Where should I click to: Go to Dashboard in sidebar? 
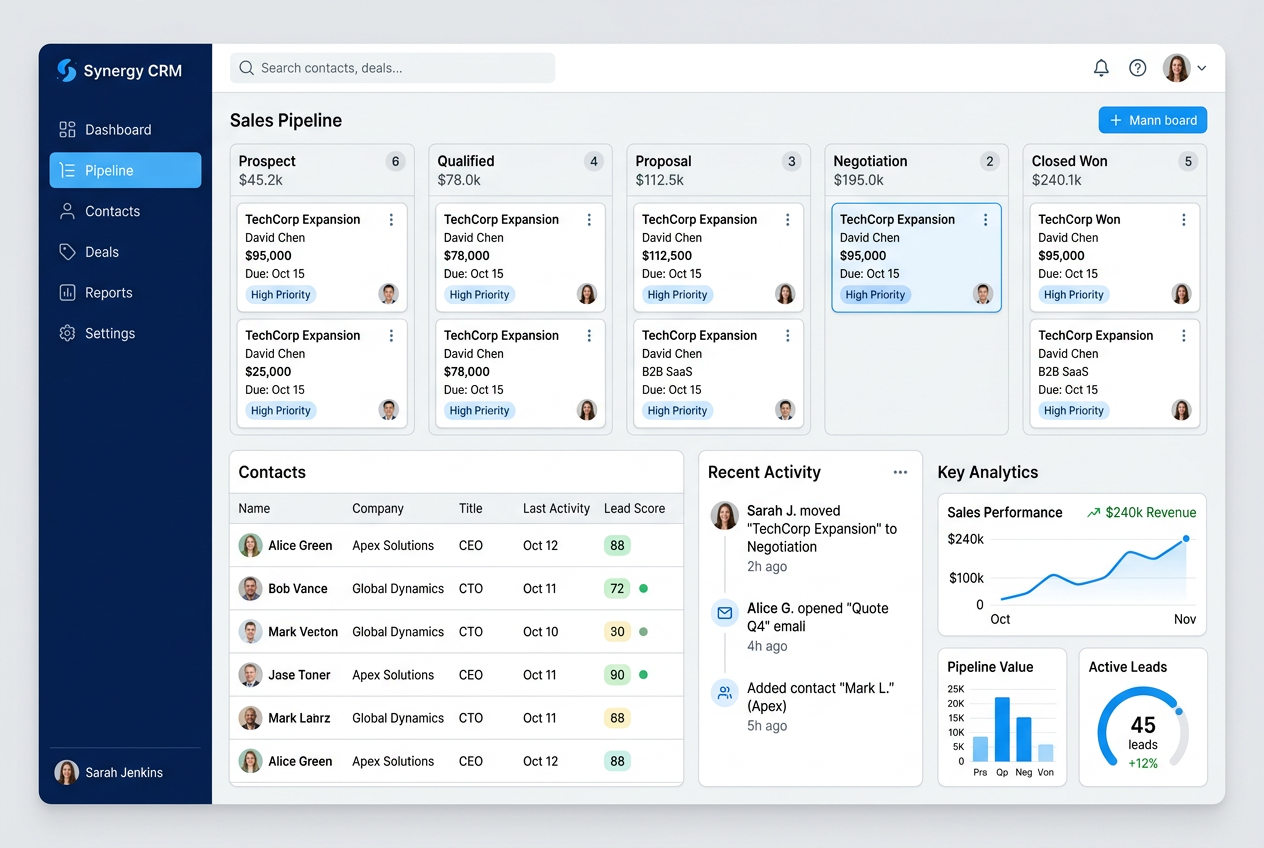(125, 129)
